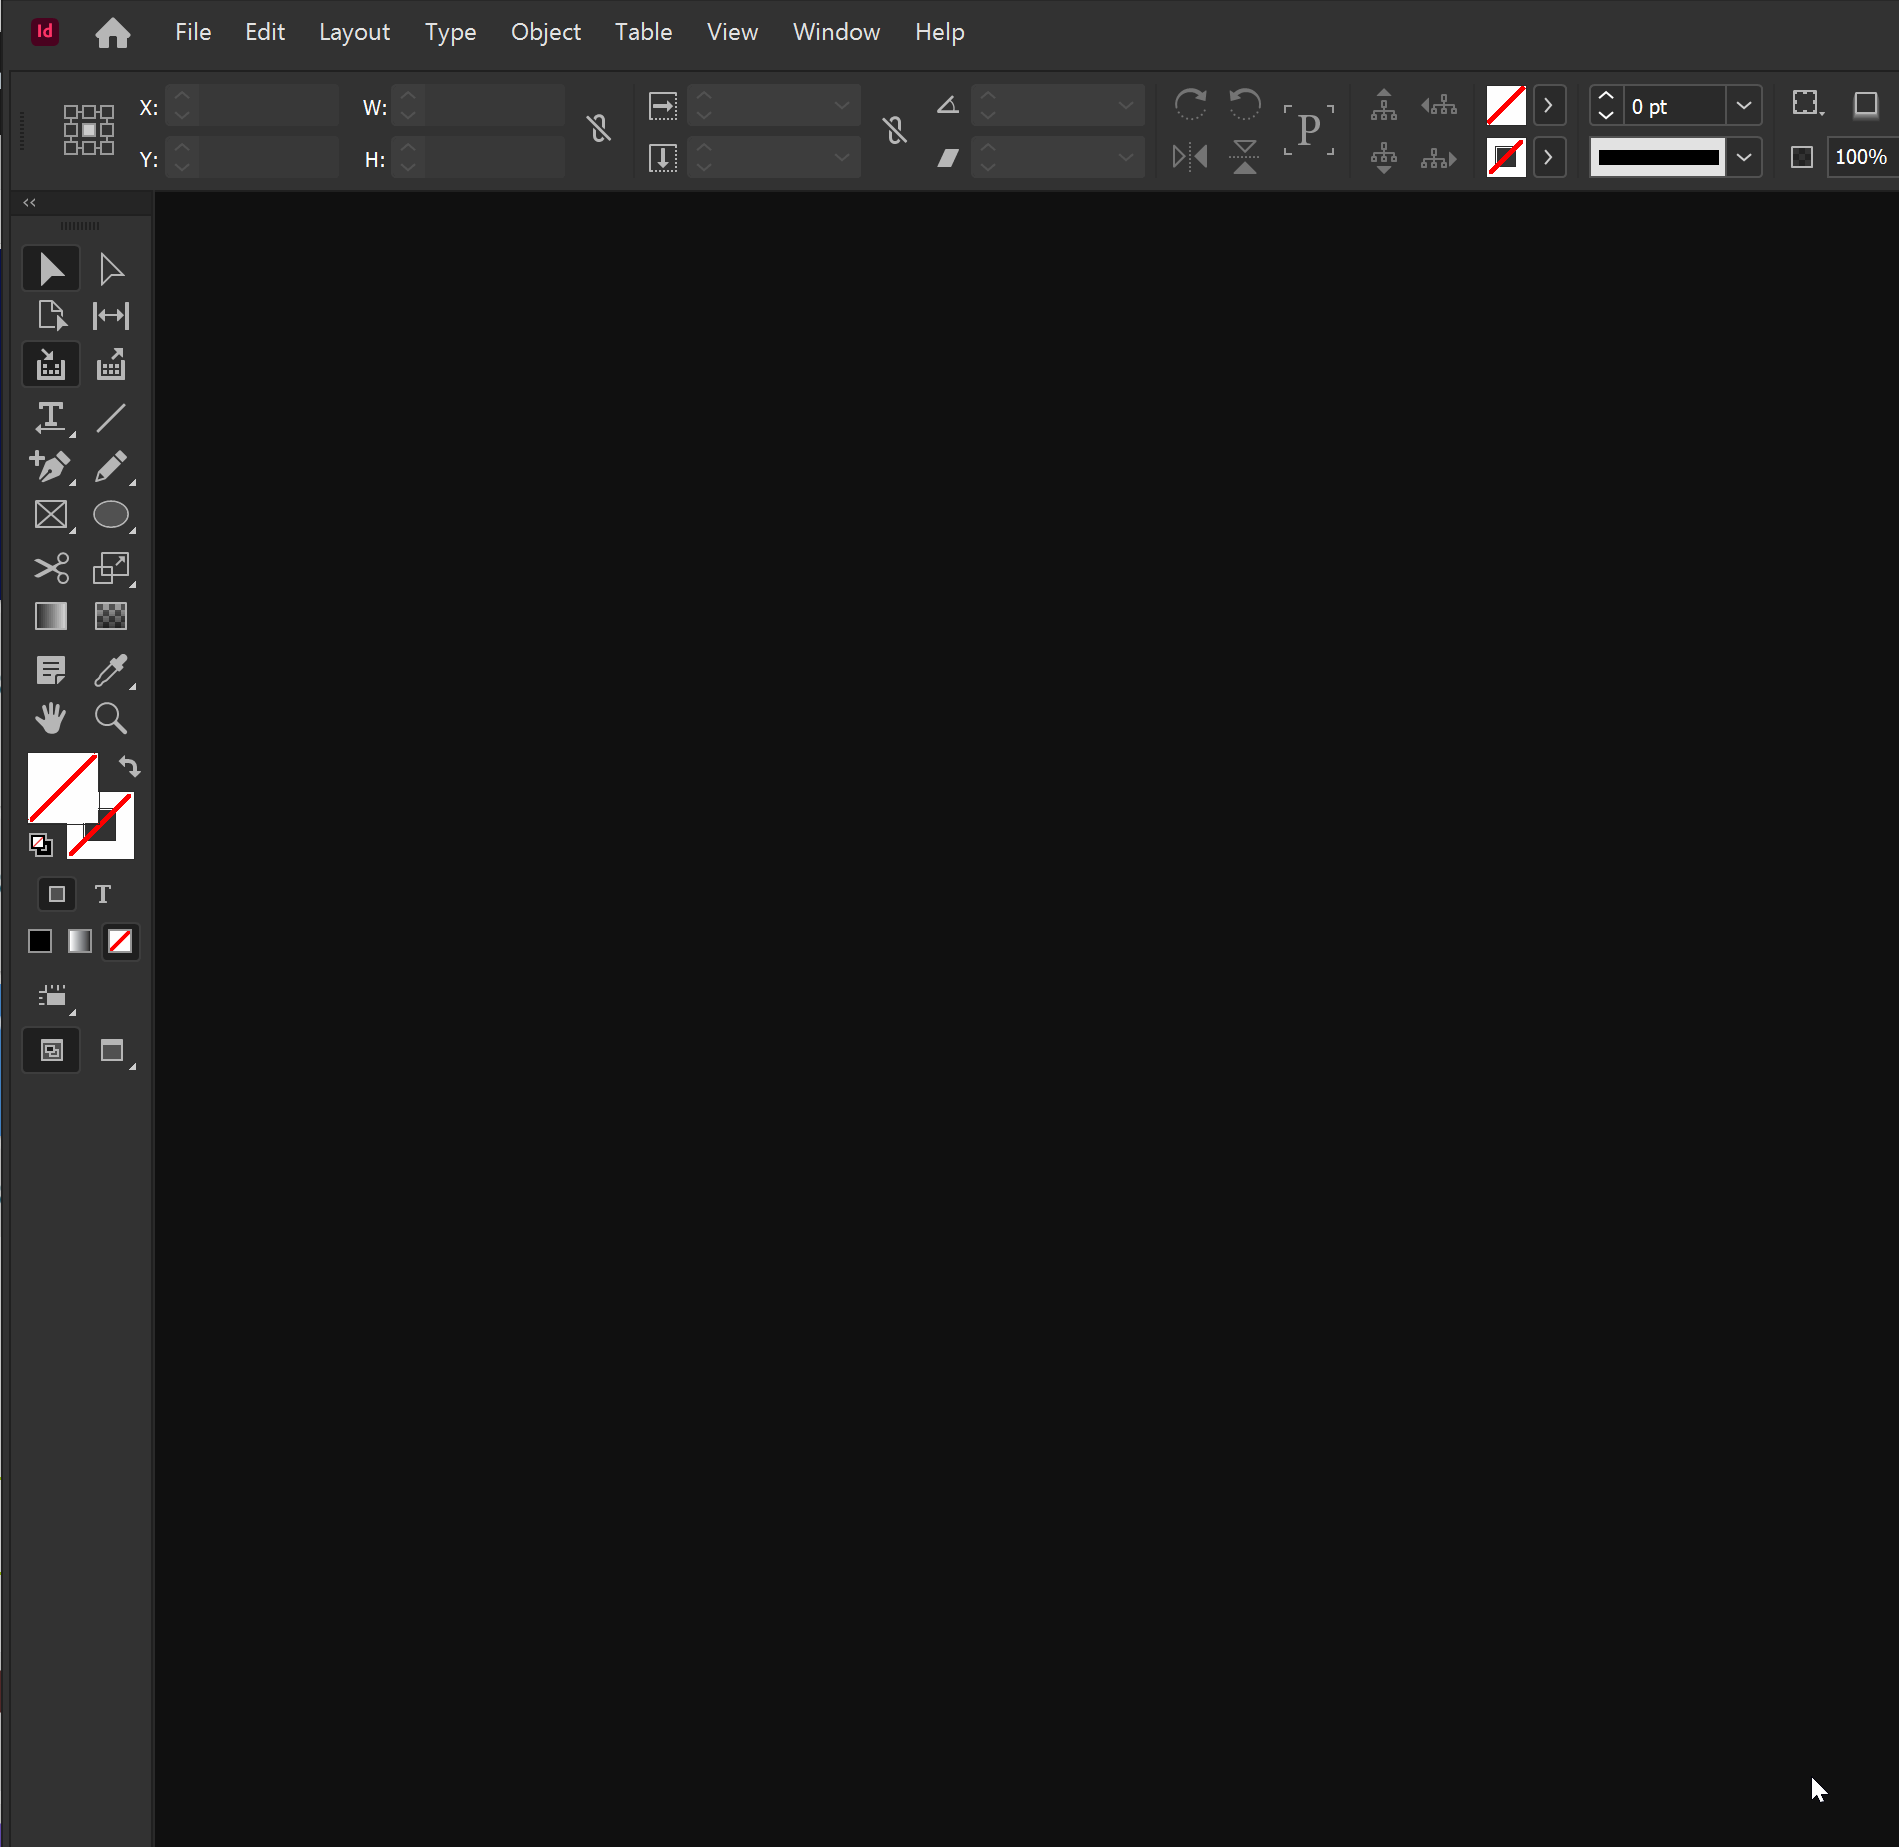Select the Scissors tool
Viewport: 1899px width, 1847px height.
point(51,568)
